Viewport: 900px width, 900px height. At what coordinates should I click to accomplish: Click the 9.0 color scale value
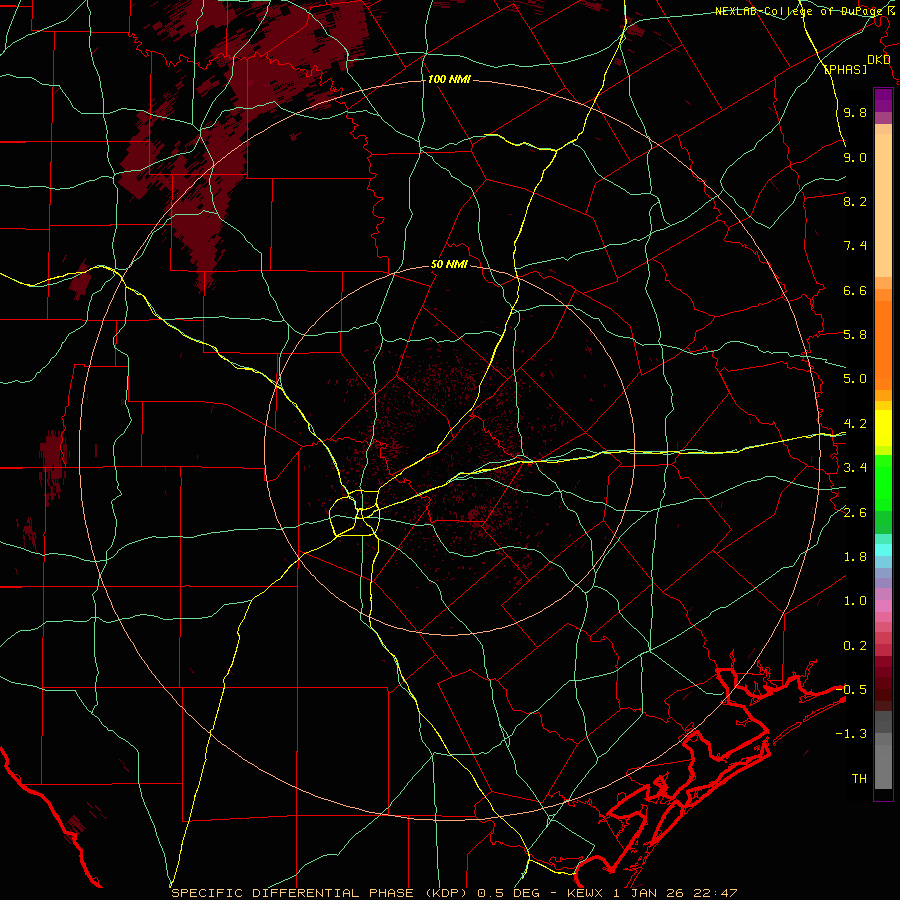click(855, 157)
